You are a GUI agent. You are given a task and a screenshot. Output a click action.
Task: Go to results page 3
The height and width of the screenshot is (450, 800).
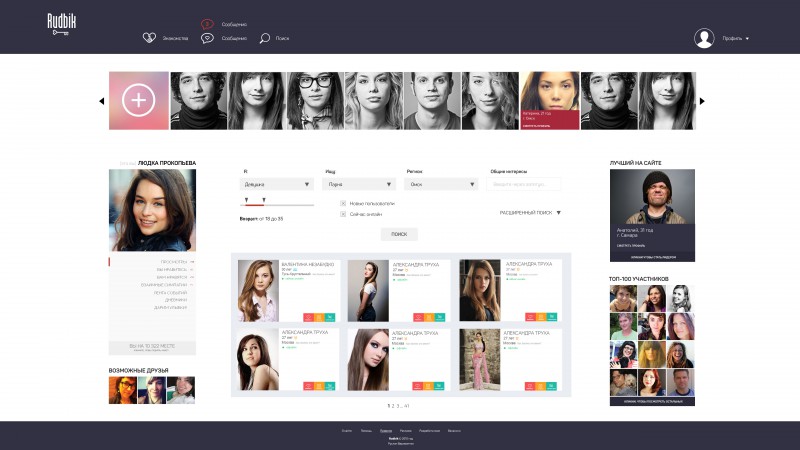(x=398, y=406)
